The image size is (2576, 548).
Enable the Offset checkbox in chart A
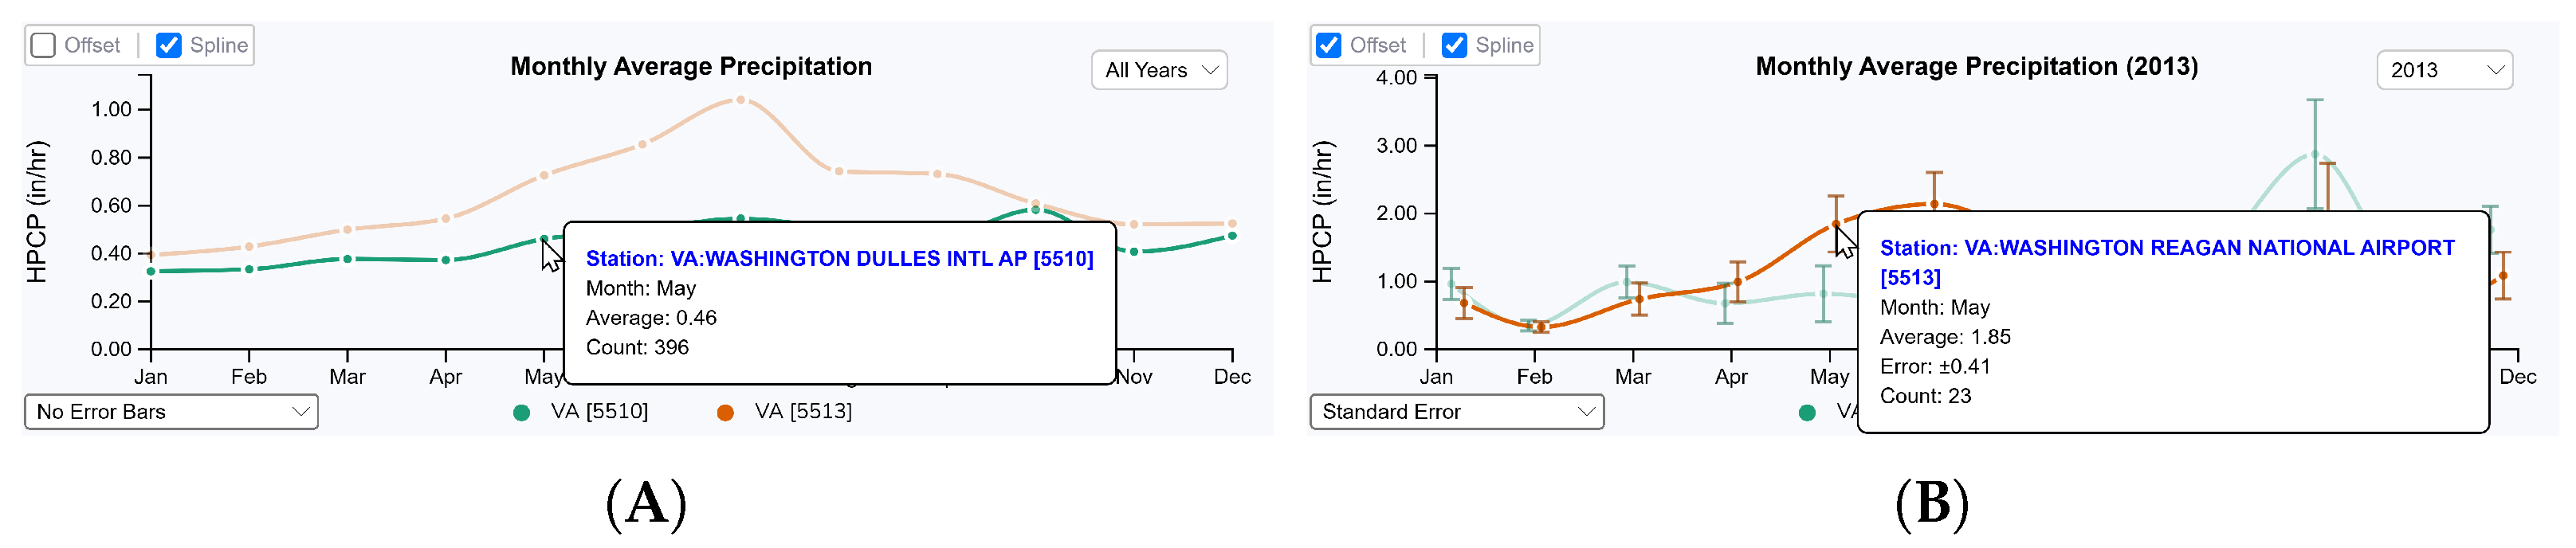pyautogui.click(x=43, y=46)
